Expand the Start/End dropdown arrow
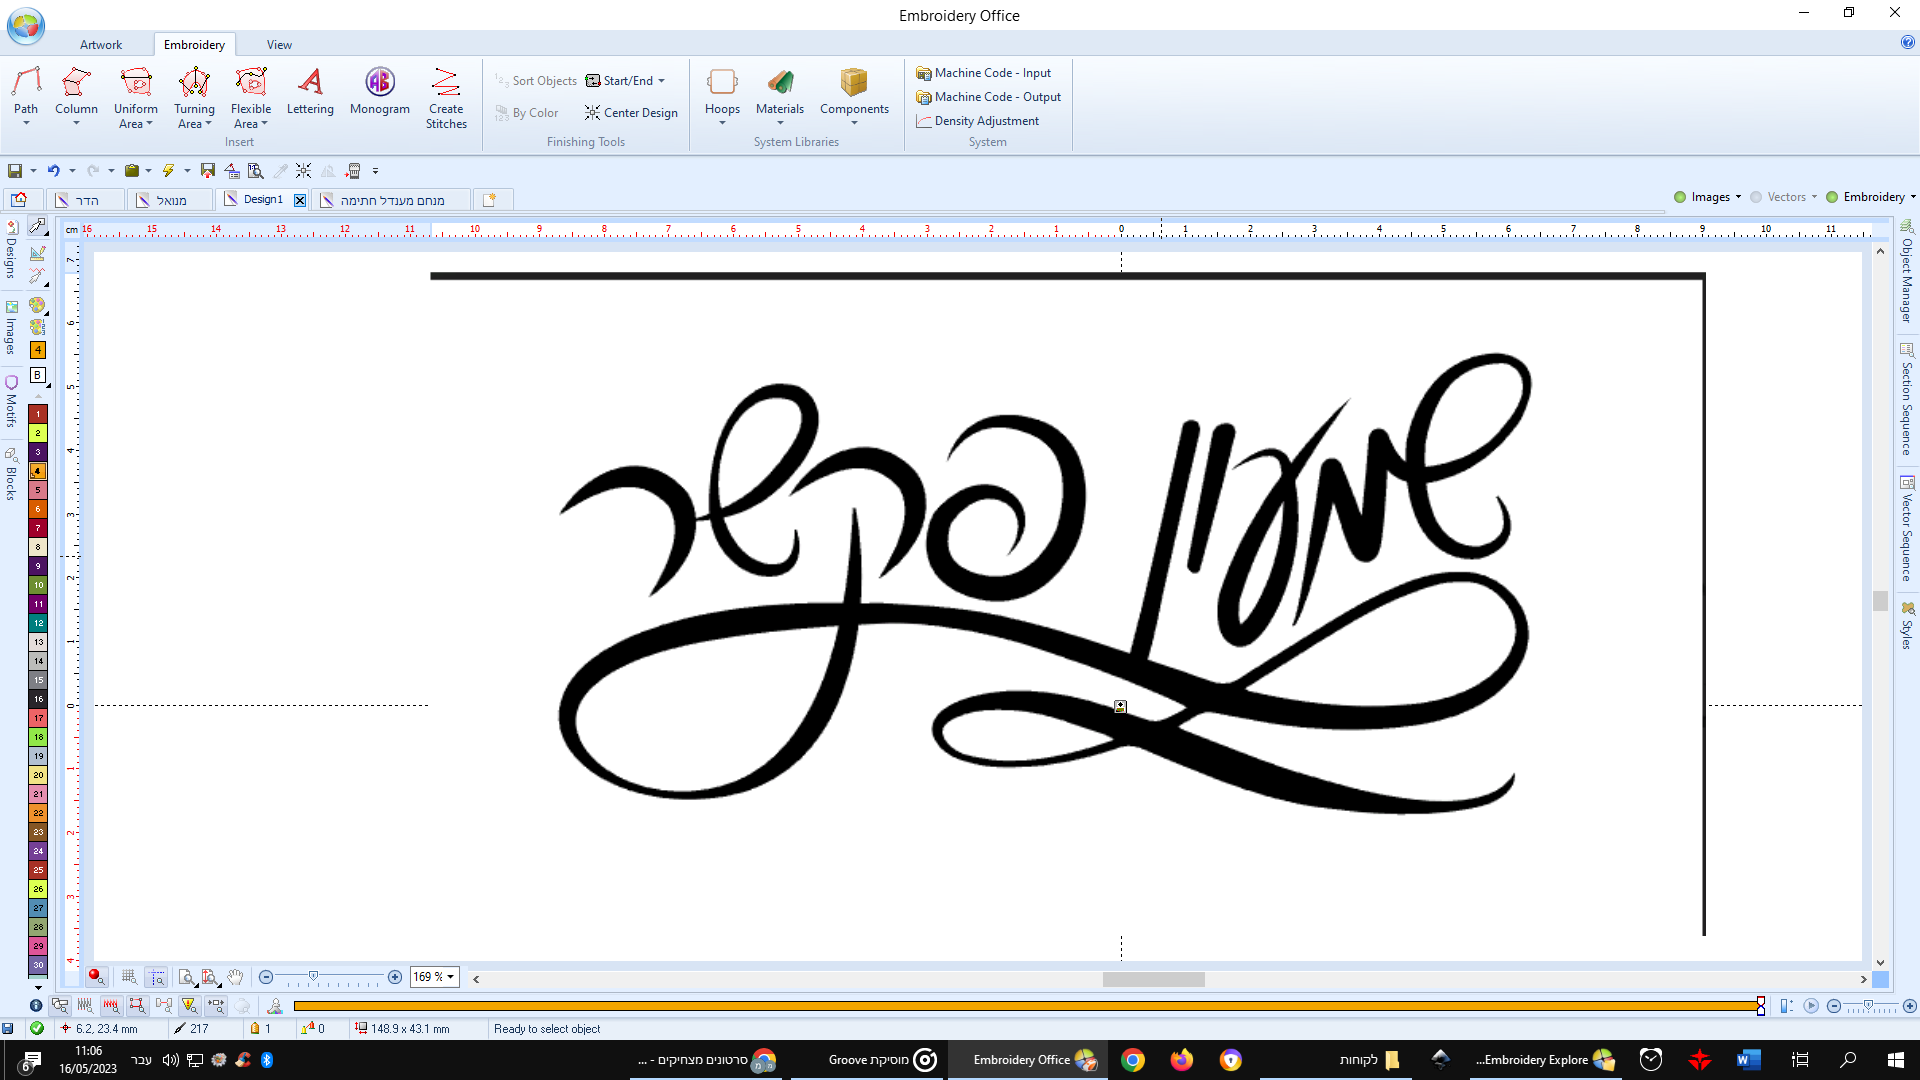The image size is (1920, 1080). pos(661,81)
